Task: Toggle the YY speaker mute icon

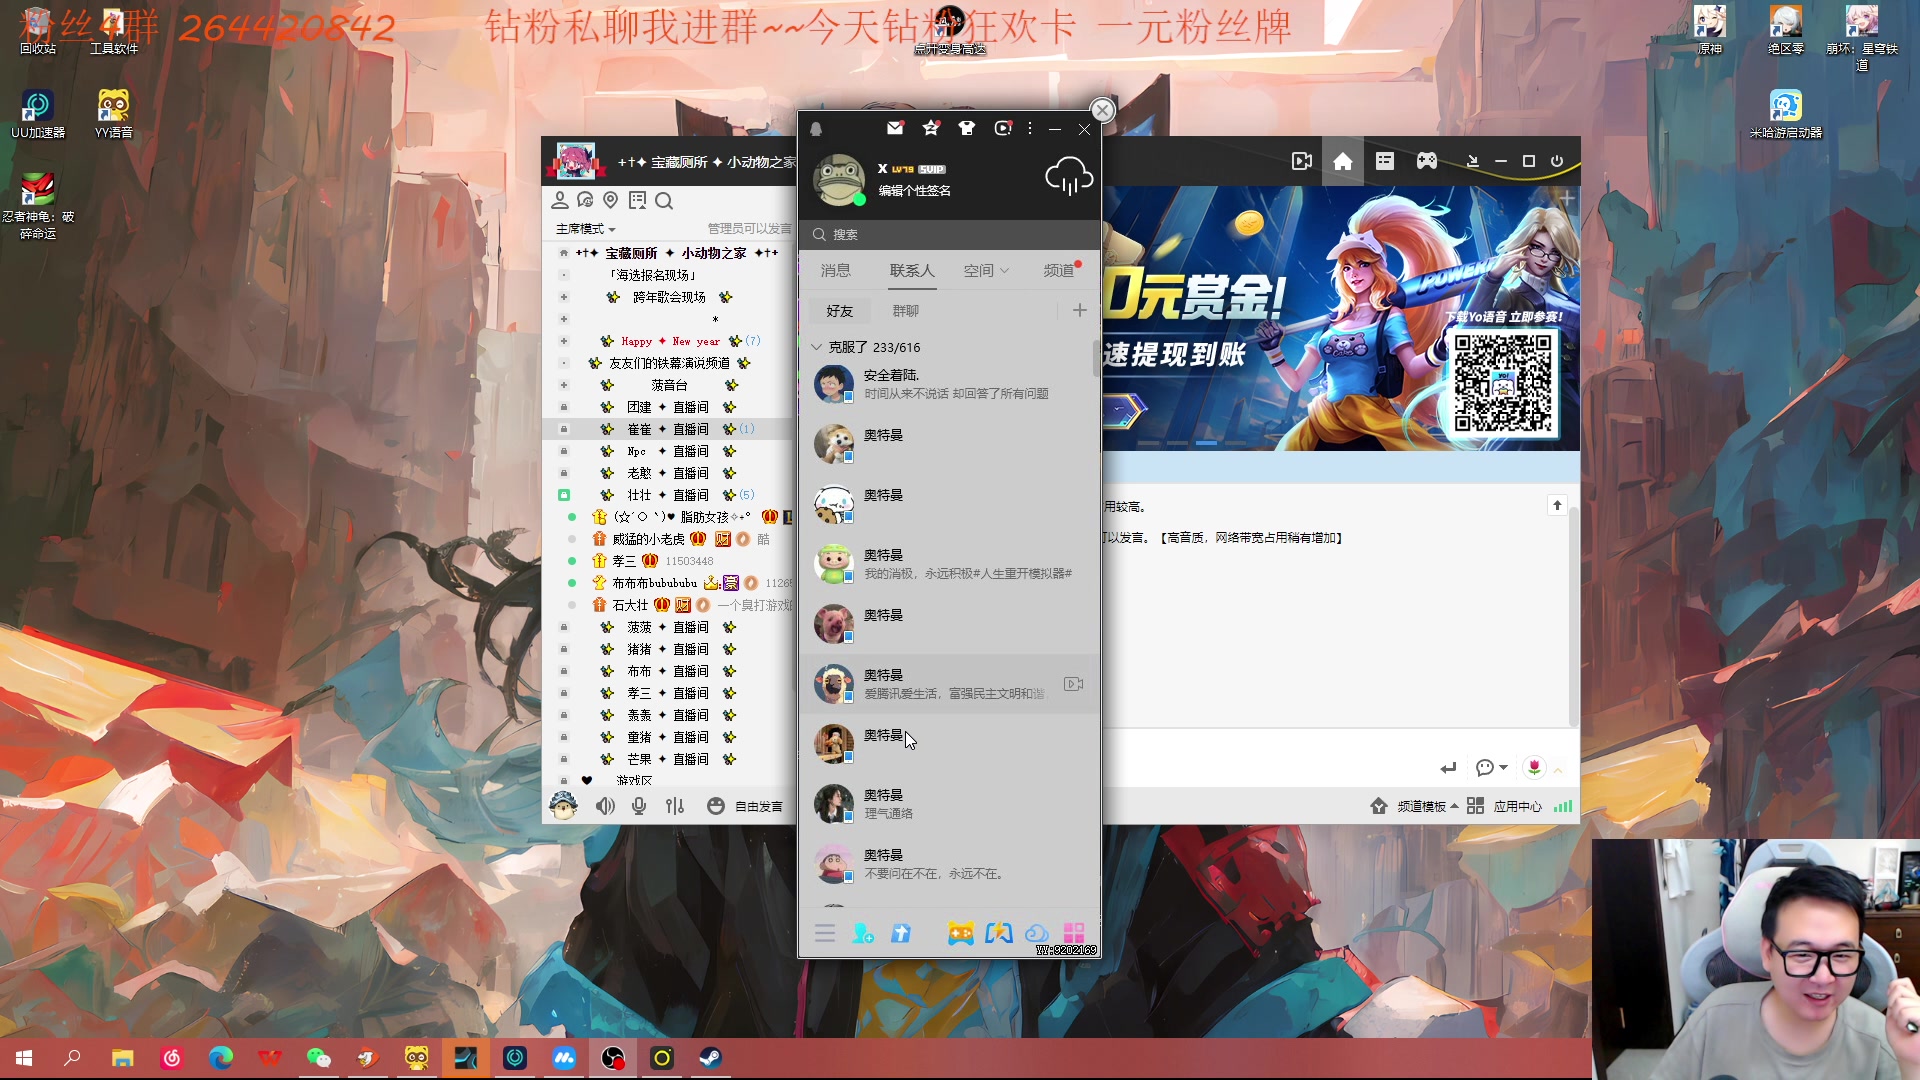Action: (606, 806)
